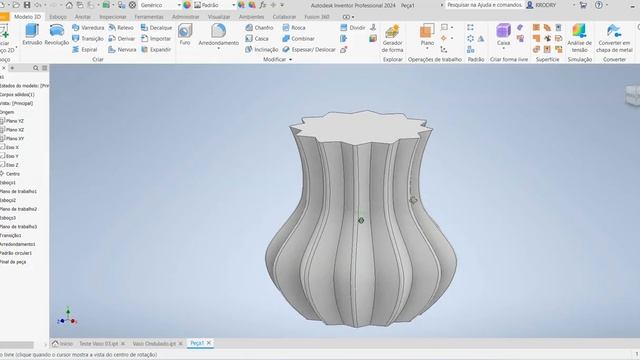640x360 pixels.
Task: Select the Caixa freeform box tool
Action: click(x=503, y=34)
